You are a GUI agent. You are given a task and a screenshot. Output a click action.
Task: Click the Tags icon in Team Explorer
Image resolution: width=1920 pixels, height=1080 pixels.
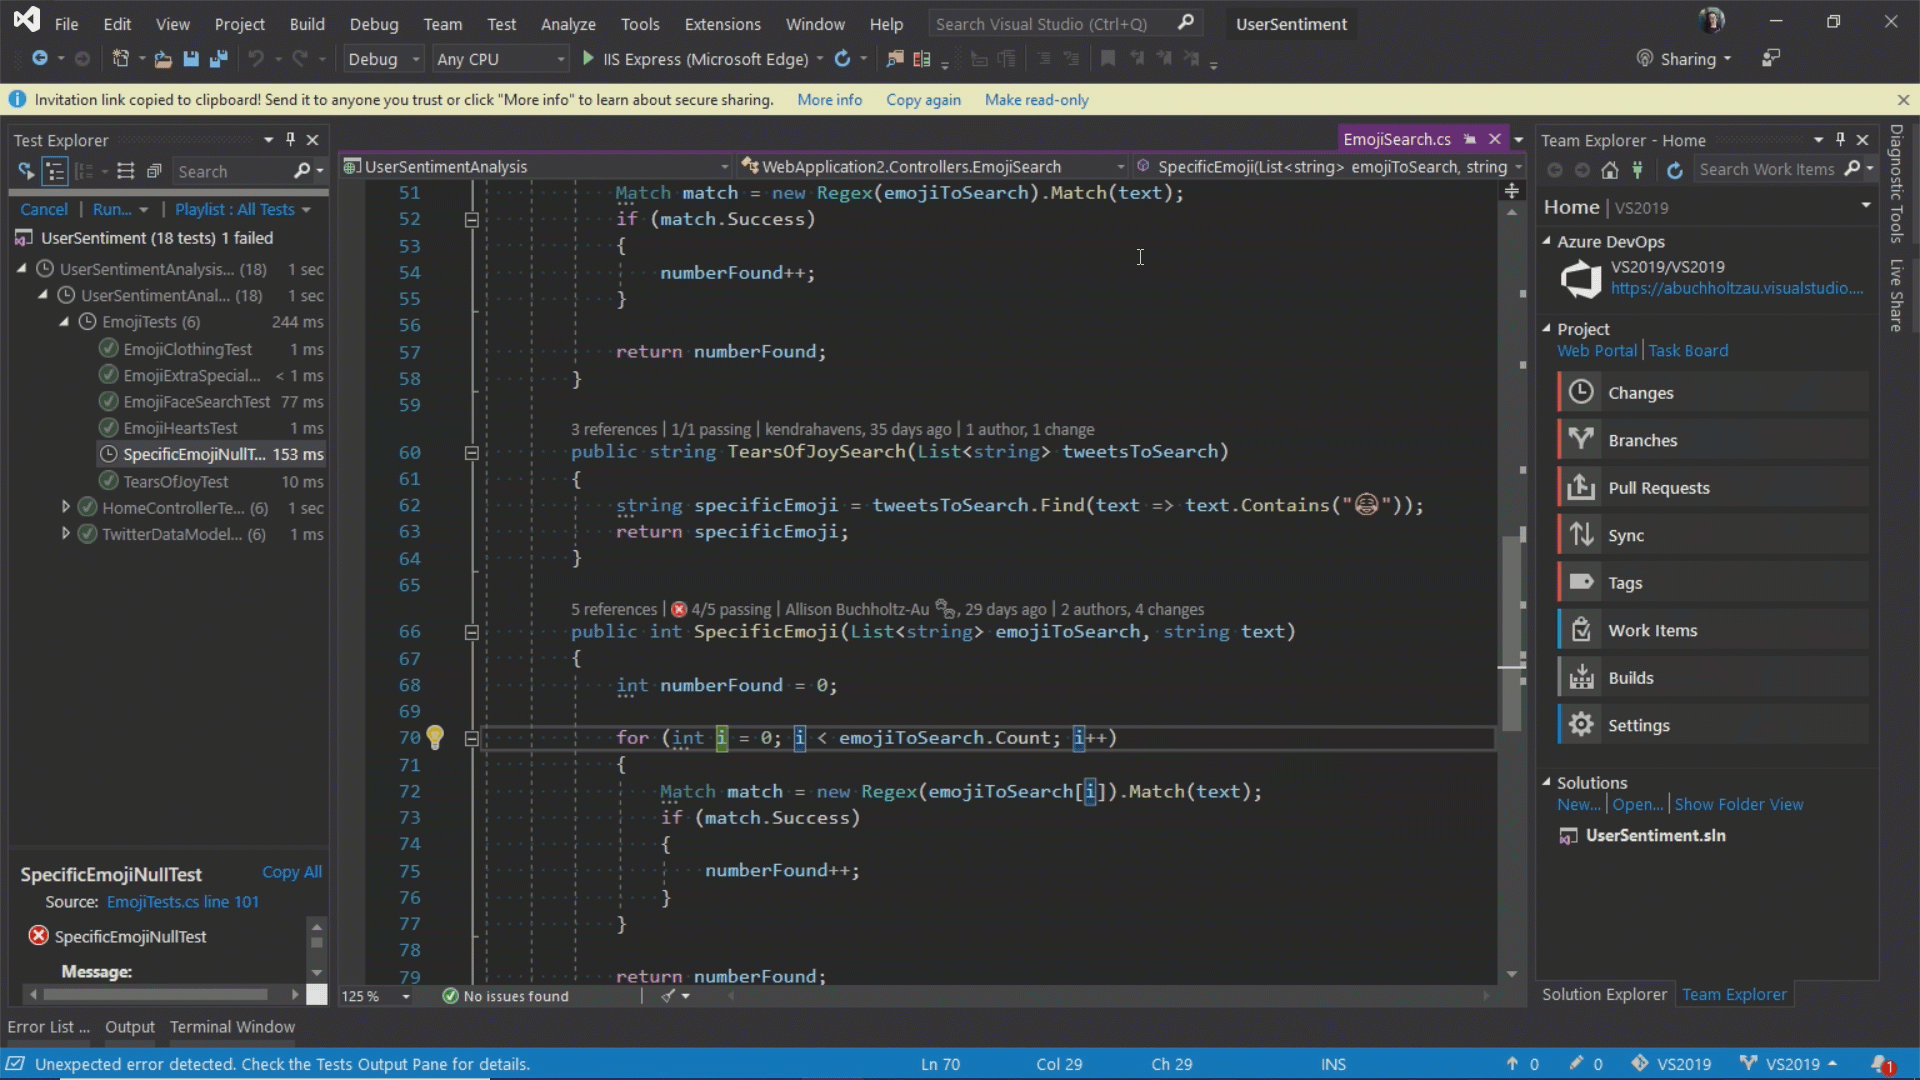pos(1581,582)
